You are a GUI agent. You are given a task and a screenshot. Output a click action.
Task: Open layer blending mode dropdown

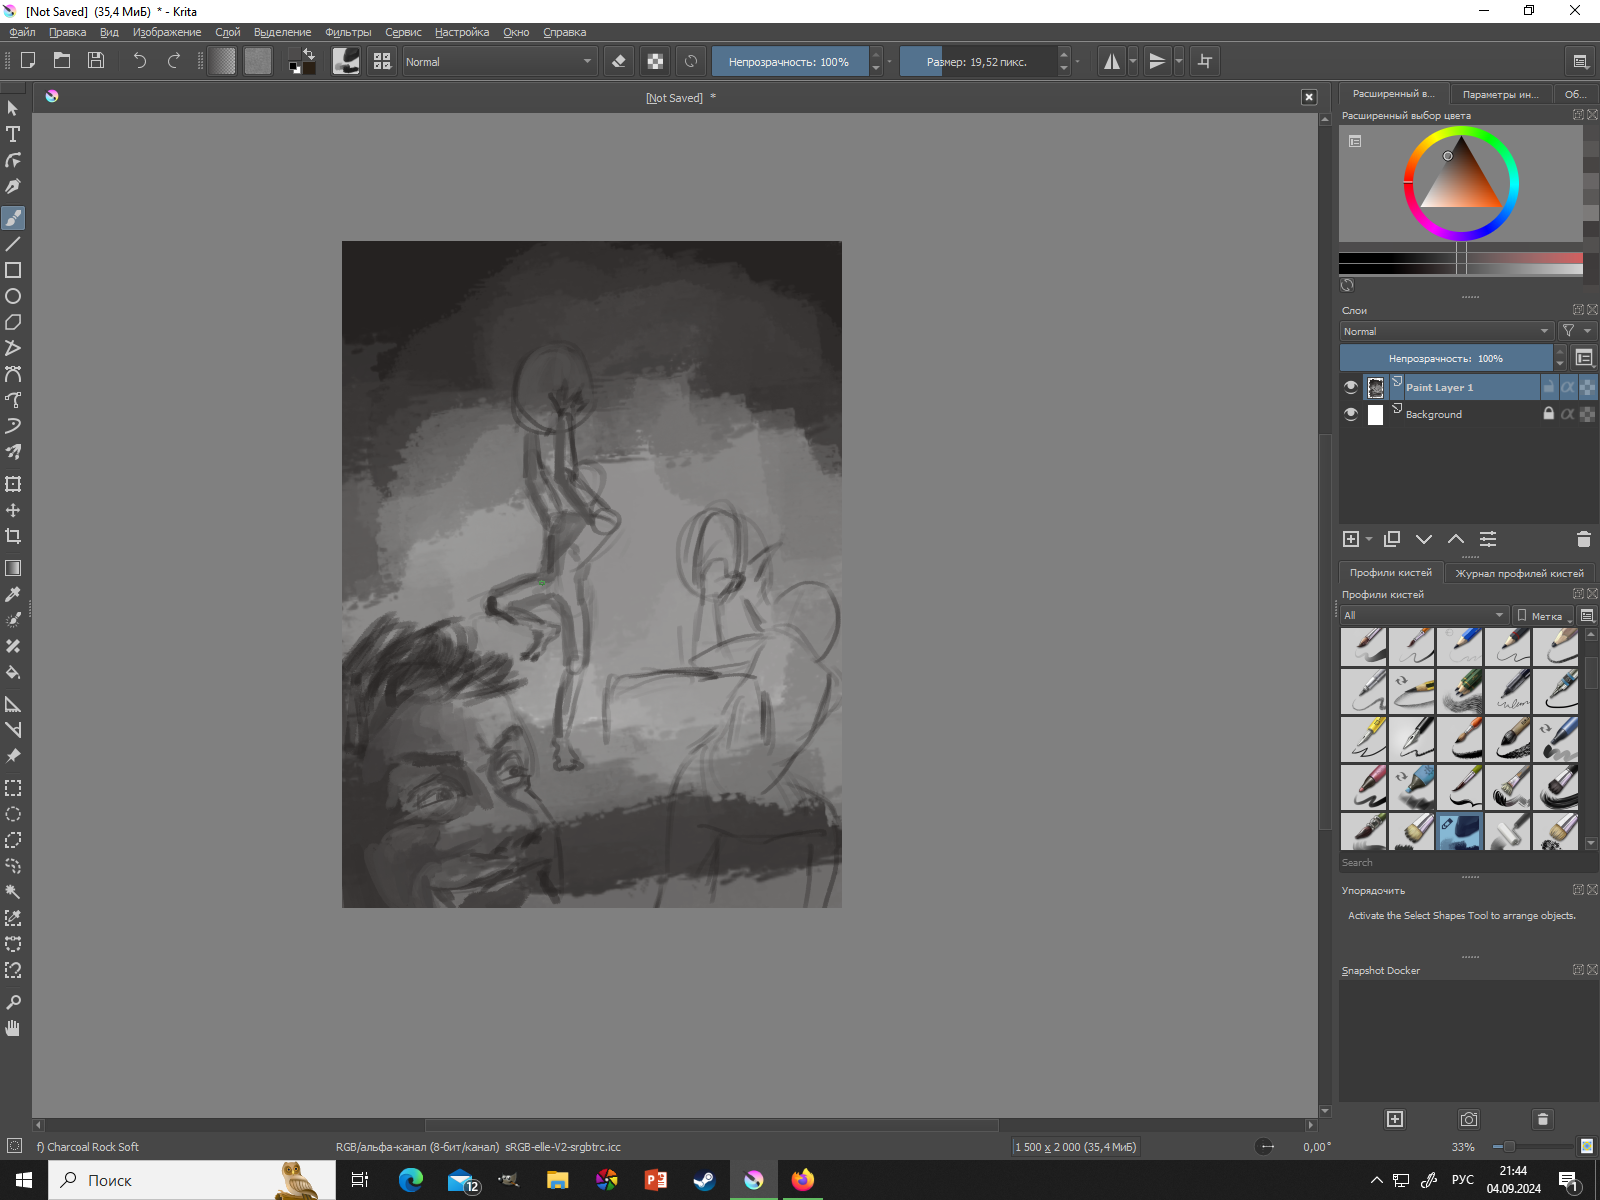(1445, 331)
